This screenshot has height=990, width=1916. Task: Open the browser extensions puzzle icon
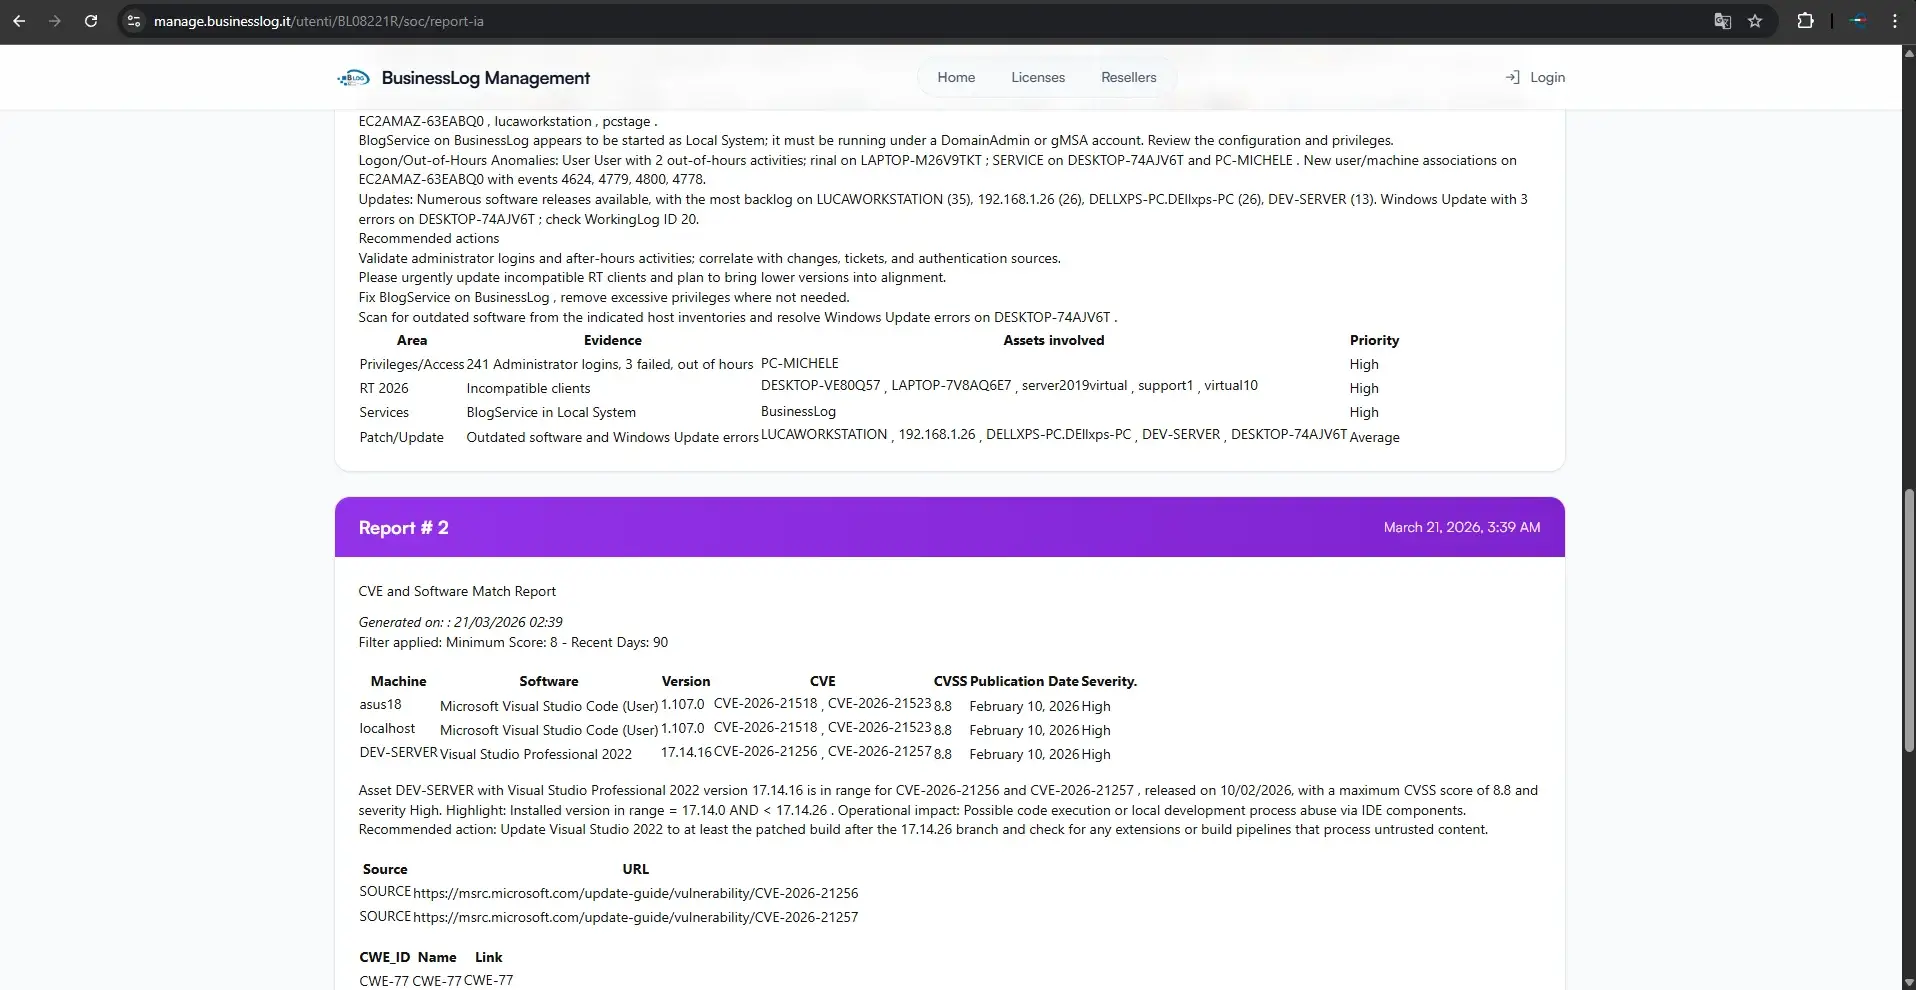(x=1805, y=21)
